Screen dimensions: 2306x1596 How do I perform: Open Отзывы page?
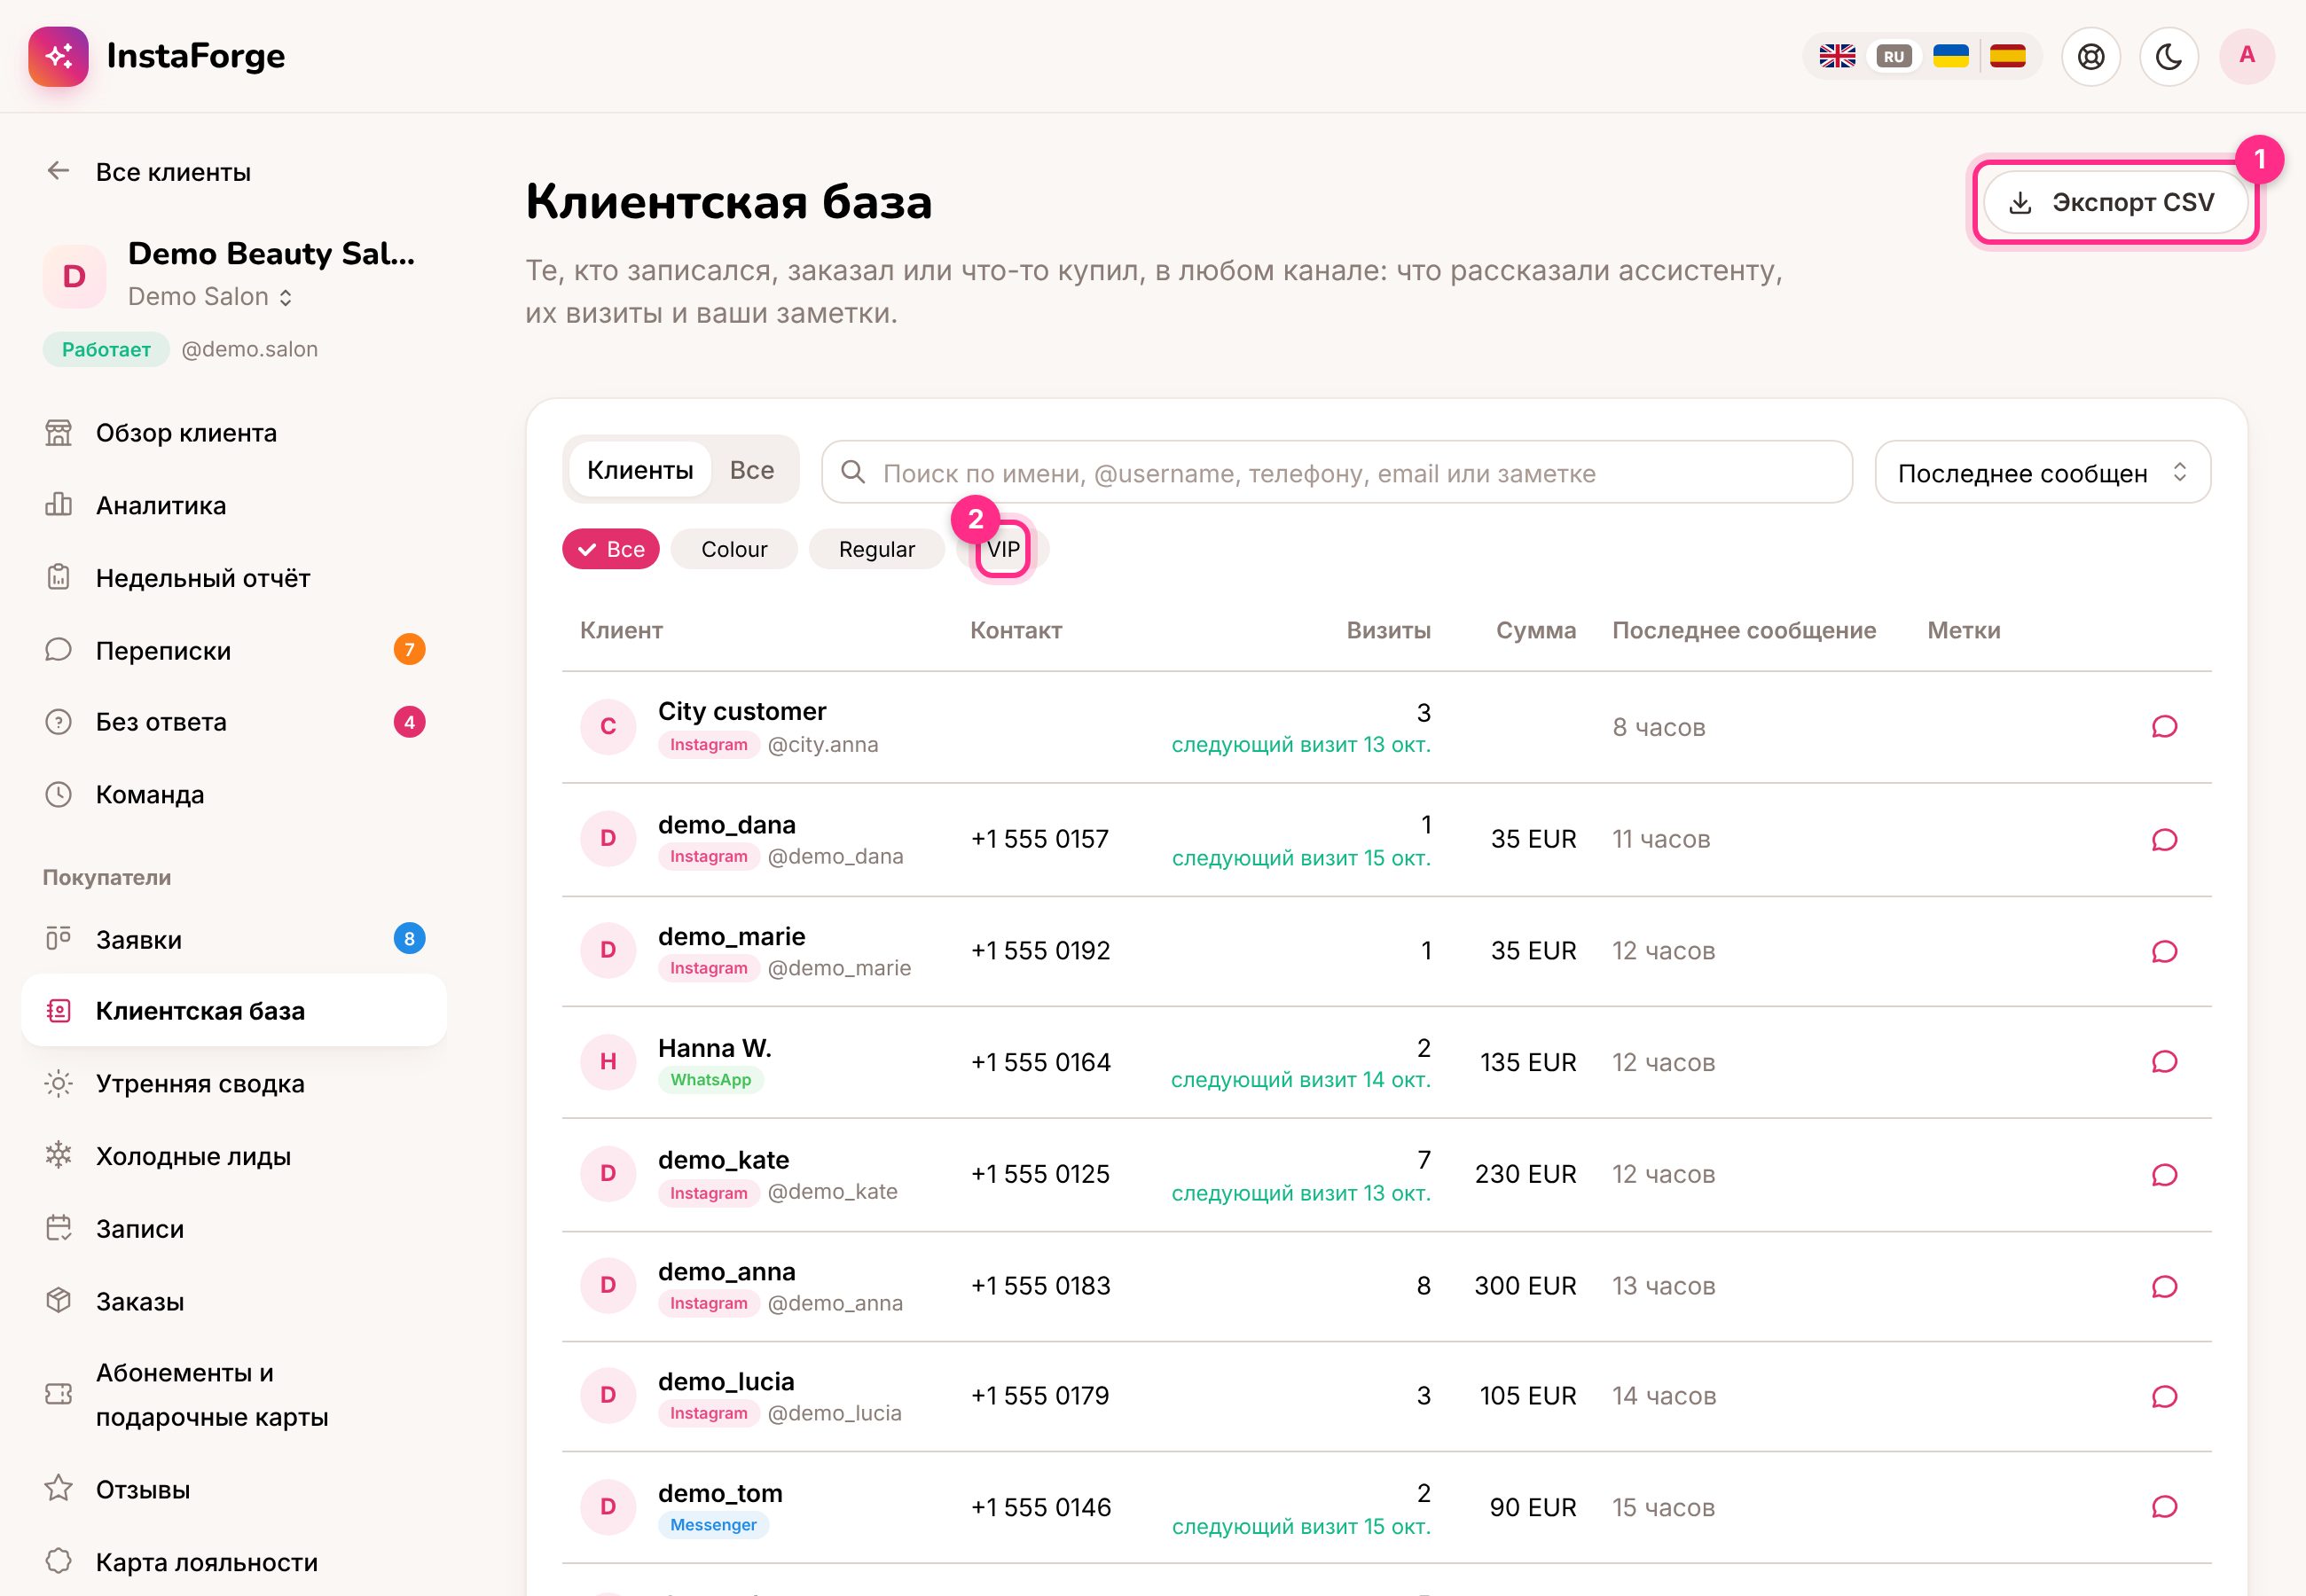coord(233,1490)
